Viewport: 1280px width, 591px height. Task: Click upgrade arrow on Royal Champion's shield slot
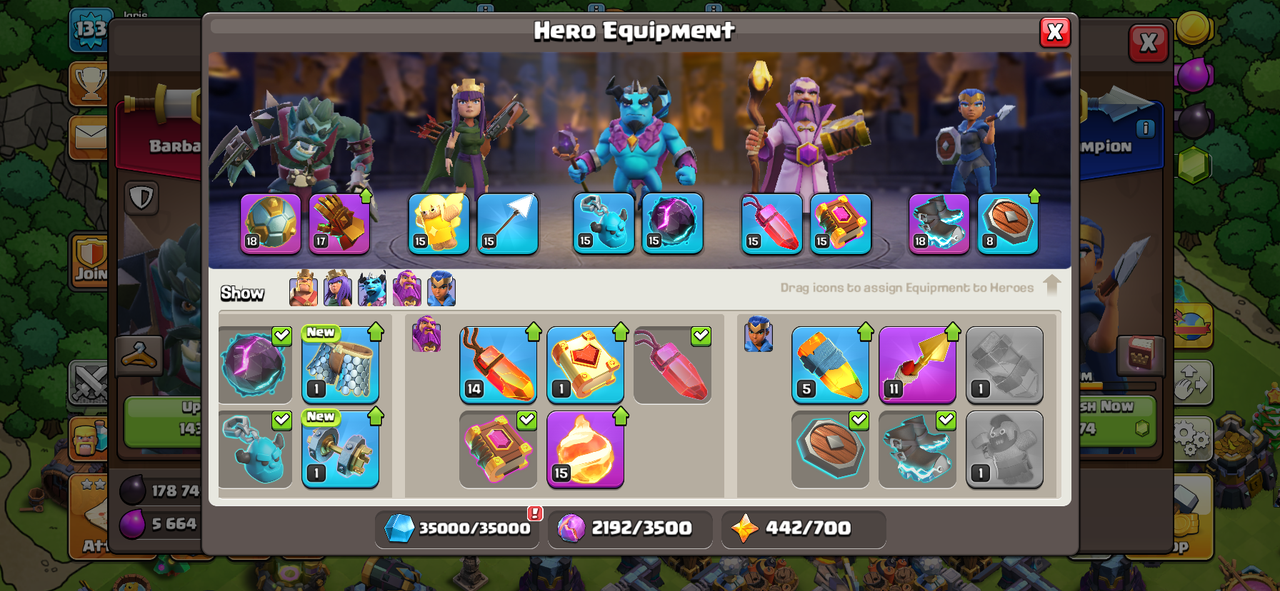(1034, 195)
